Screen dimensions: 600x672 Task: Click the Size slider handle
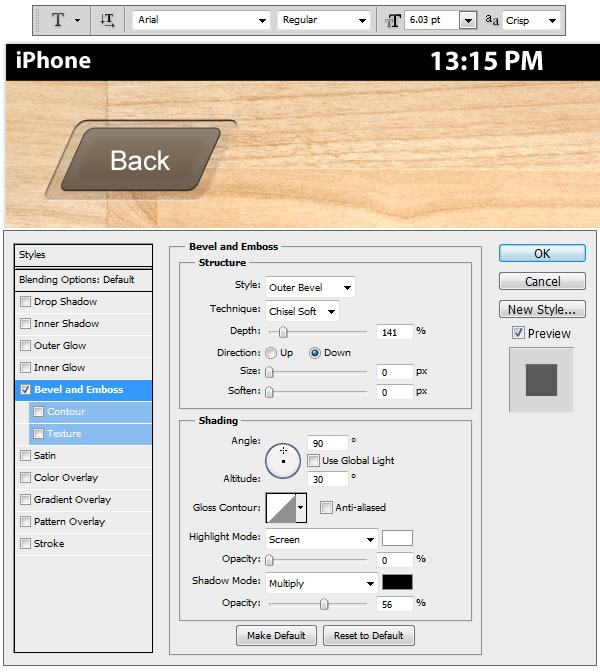pos(269,372)
